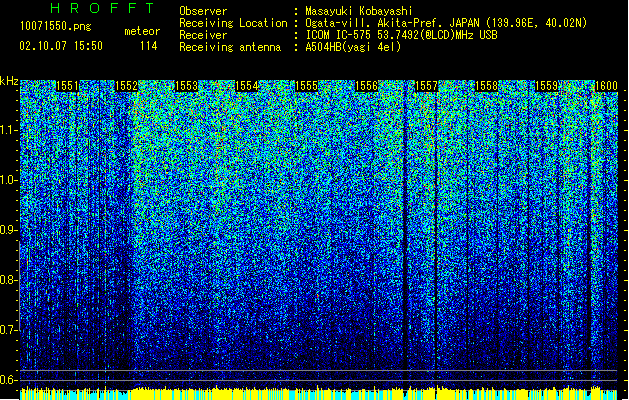Image resolution: width=629 pixels, height=400 pixels.
Task: Click the 1559 time marker
Action: tap(546, 86)
